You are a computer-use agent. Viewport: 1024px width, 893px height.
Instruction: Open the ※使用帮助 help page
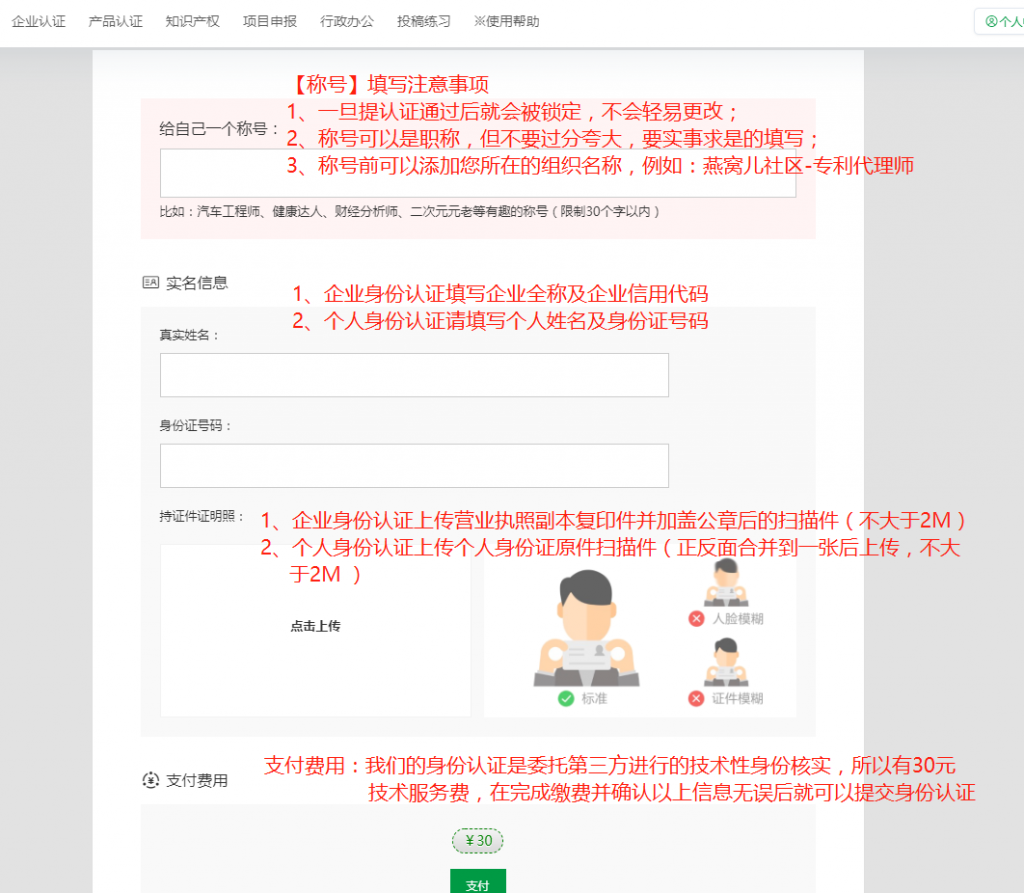[x=508, y=20]
